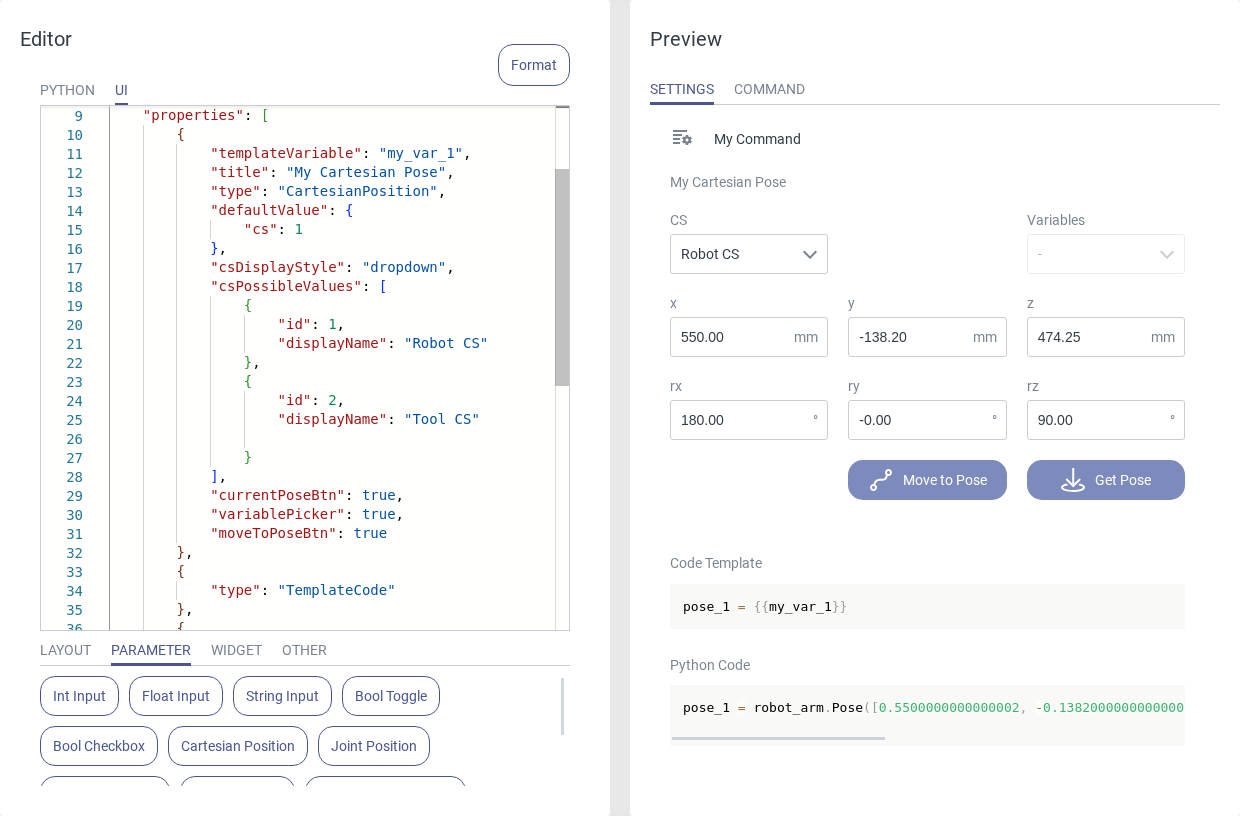Insert a Bool Checkbox parameter
The height and width of the screenshot is (816, 1240).
(x=99, y=746)
